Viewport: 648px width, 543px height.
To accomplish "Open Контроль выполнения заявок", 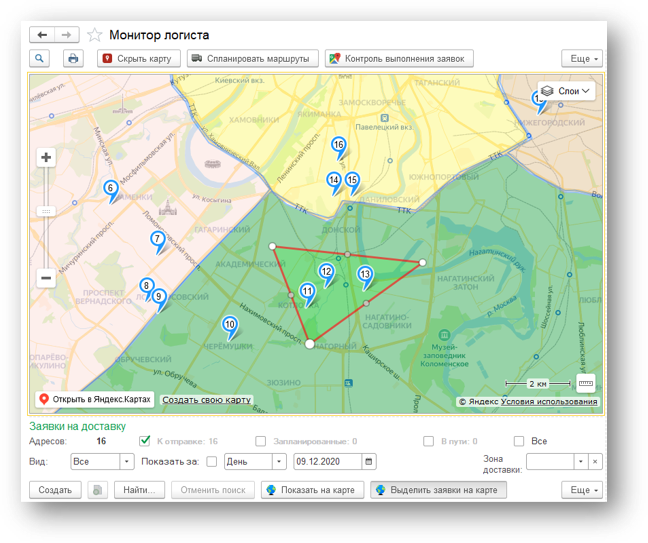I will pos(399,58).
